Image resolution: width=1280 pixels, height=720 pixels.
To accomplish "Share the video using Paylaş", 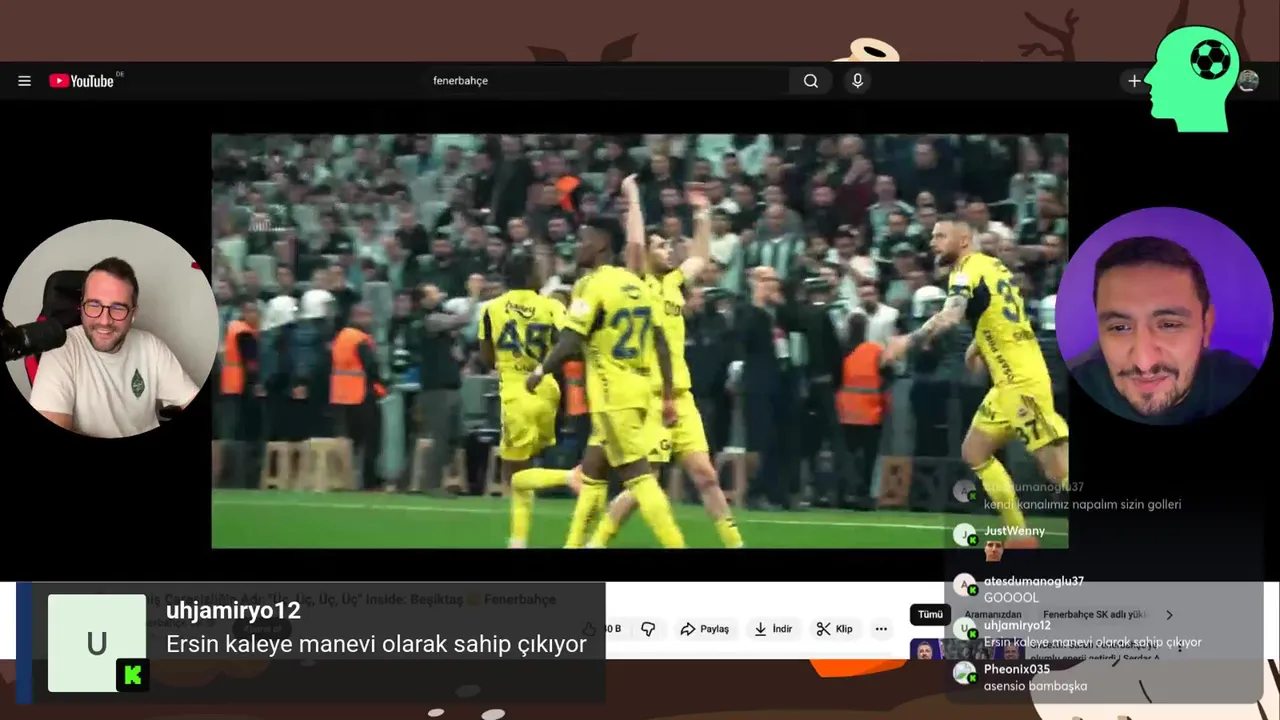I will click(x=704, y=629).
